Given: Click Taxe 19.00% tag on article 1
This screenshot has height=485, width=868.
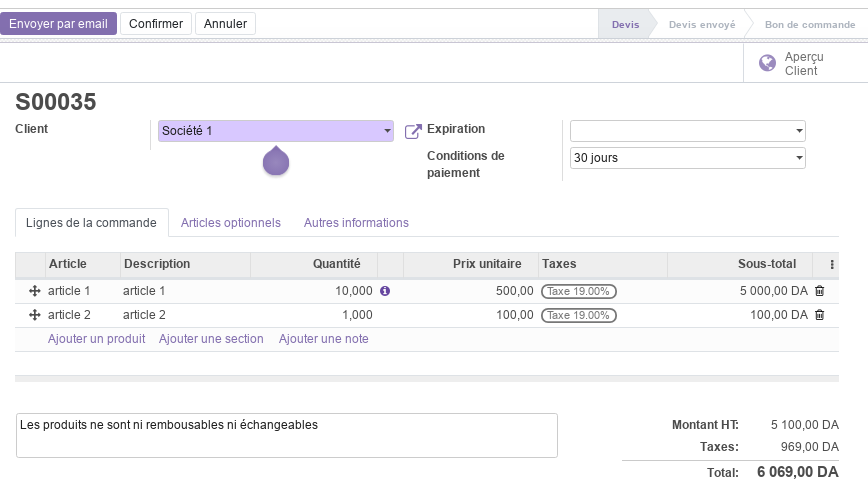Looking at the screenshot, I should (578, 291).
